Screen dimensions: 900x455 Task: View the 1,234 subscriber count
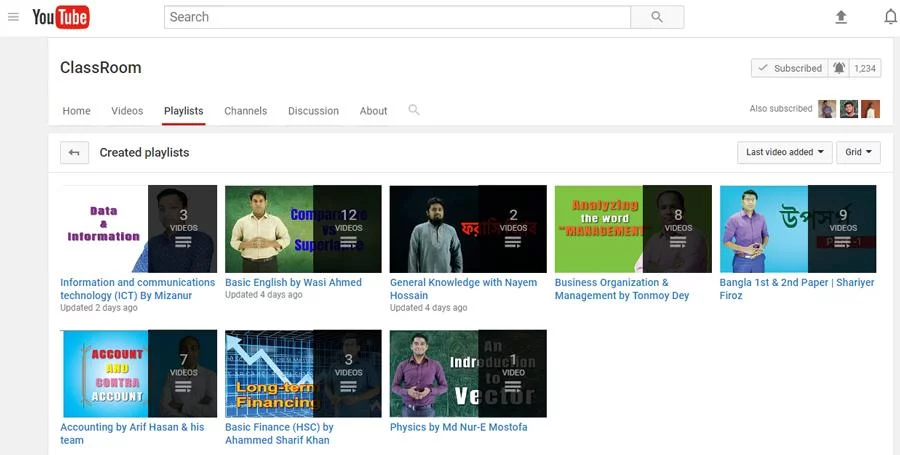tap(865, 68)
